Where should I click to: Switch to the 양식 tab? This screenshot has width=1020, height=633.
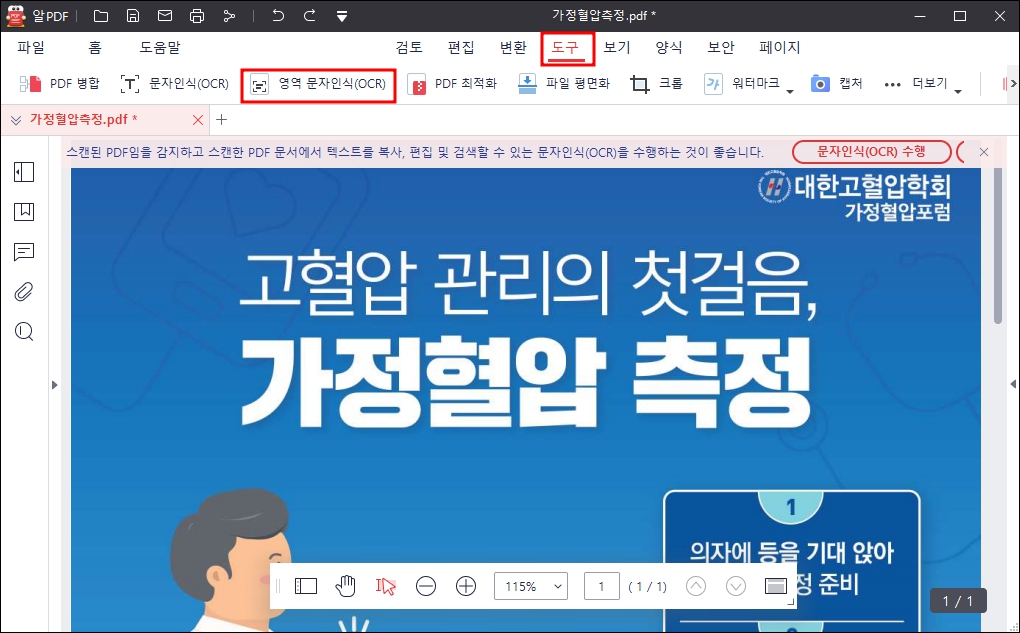(x=669, y=47)
